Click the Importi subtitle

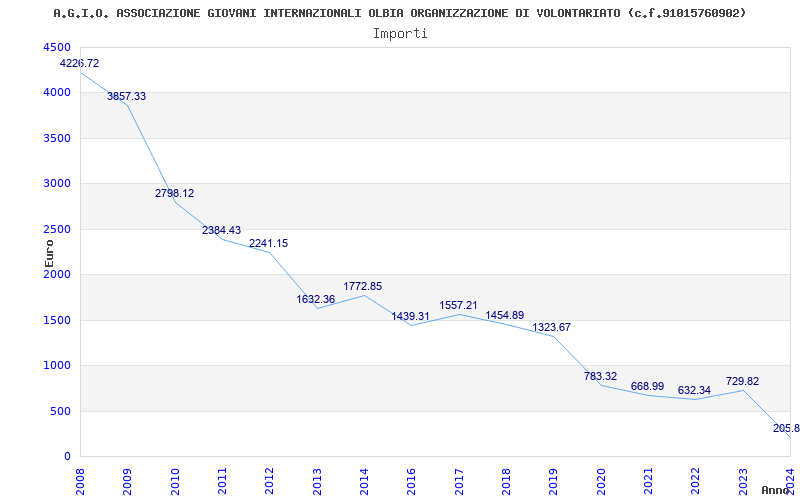[400, 34]
